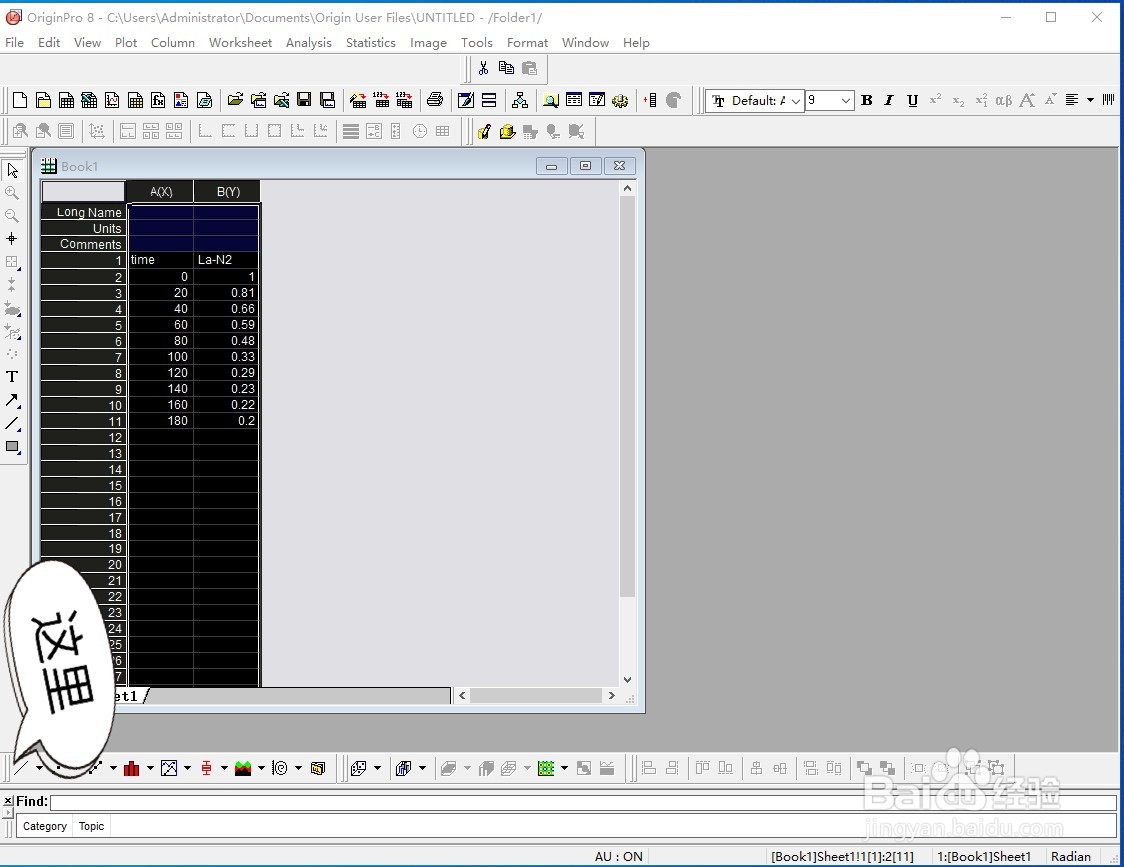Click the Code Builder gear icon

coord(620,100)
